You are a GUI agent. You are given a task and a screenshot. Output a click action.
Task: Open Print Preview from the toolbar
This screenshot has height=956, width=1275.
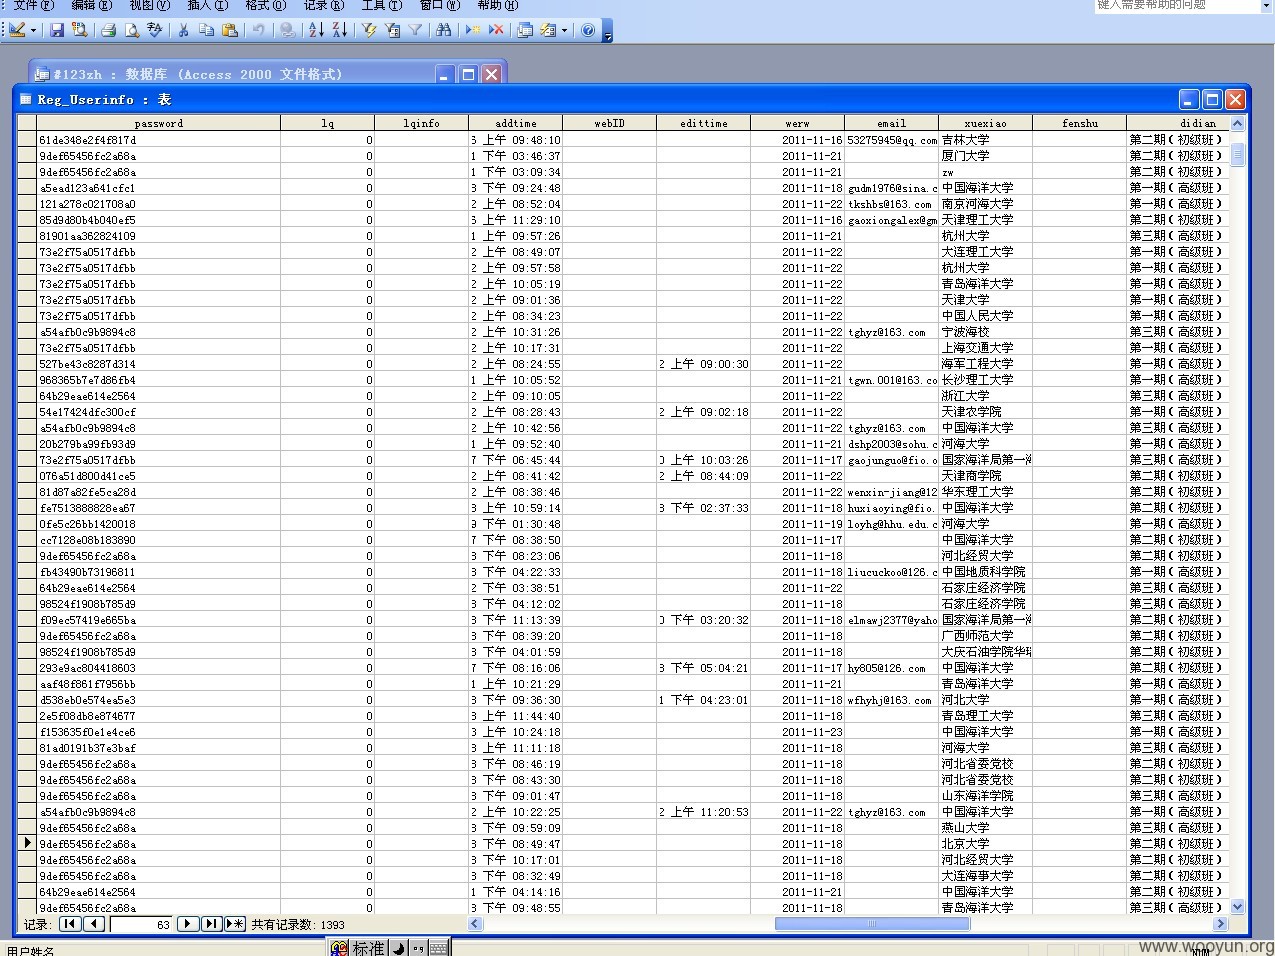132,30
